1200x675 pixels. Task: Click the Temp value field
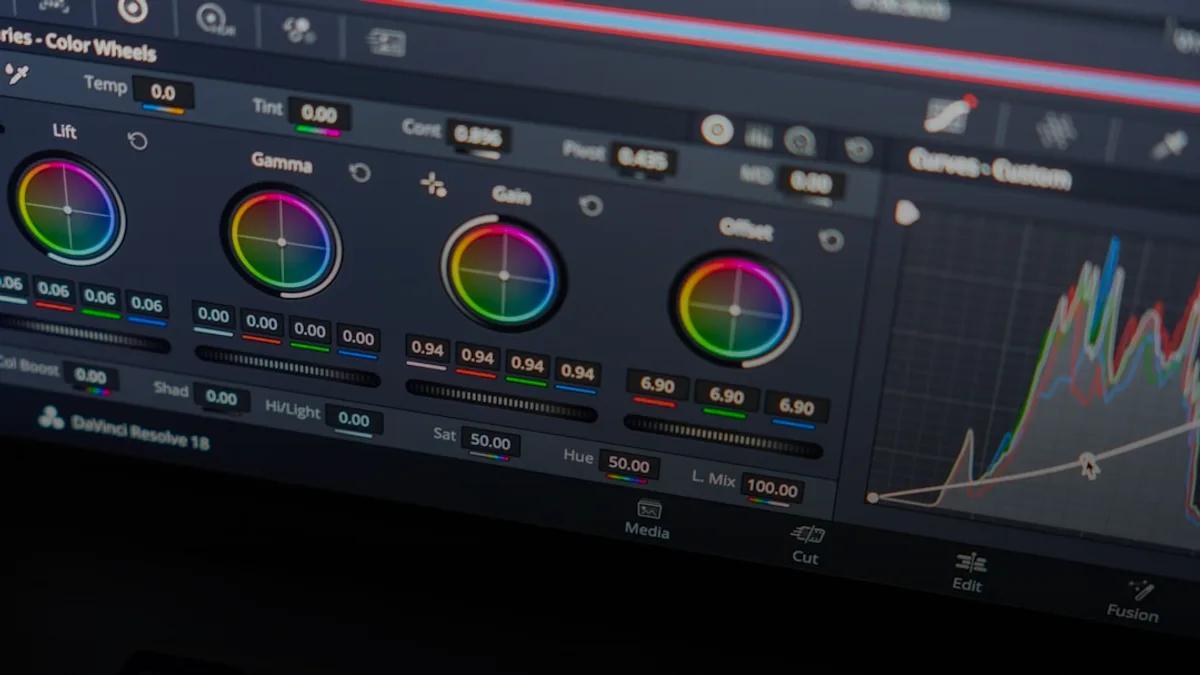tap(163, 93)
